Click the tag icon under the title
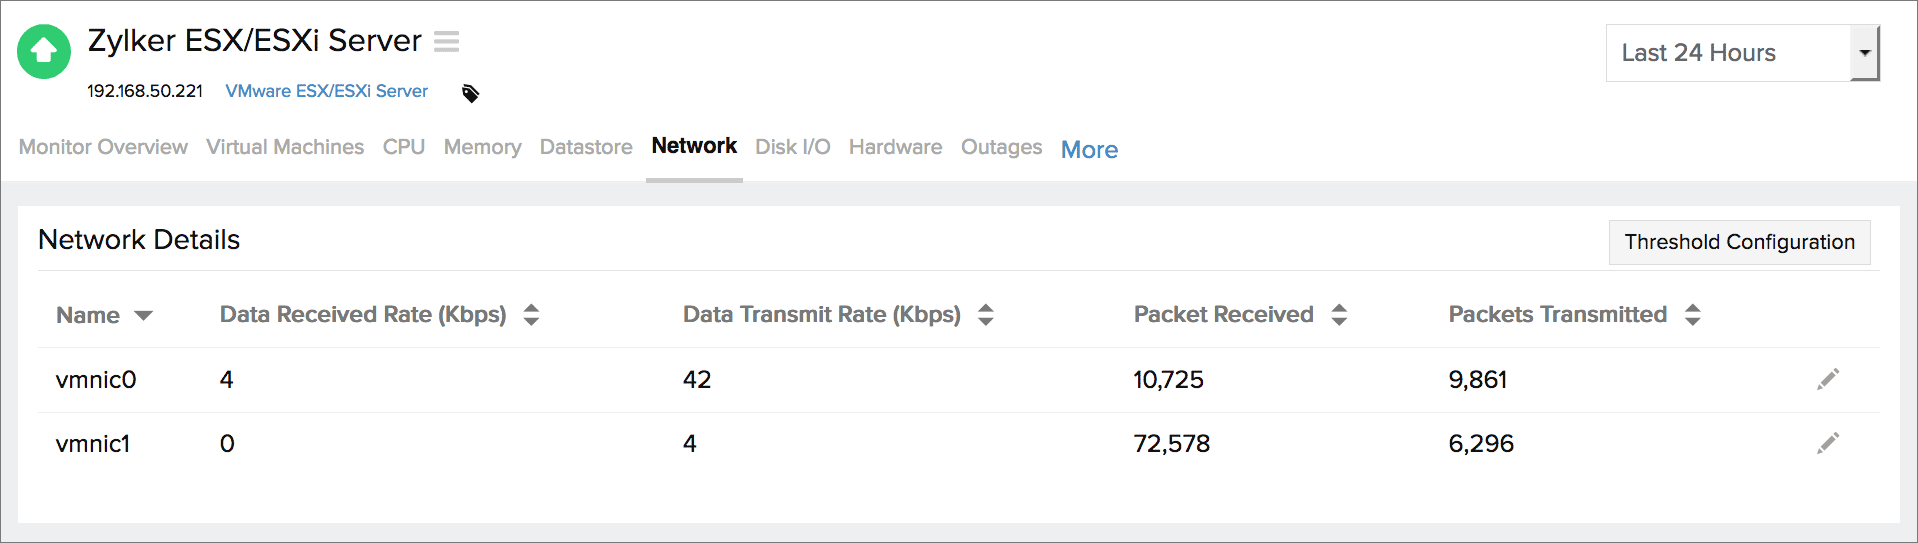1918x543 pixels. (470, 93)
